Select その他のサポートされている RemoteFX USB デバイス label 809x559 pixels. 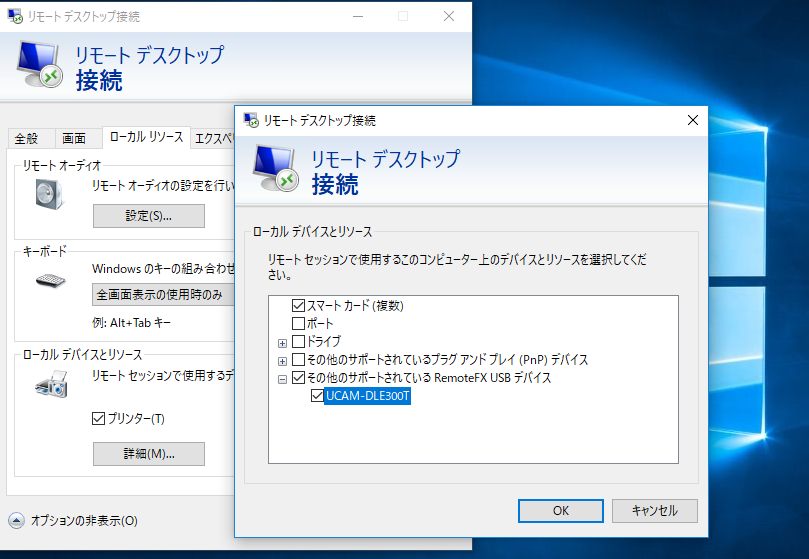click(429, 378)
